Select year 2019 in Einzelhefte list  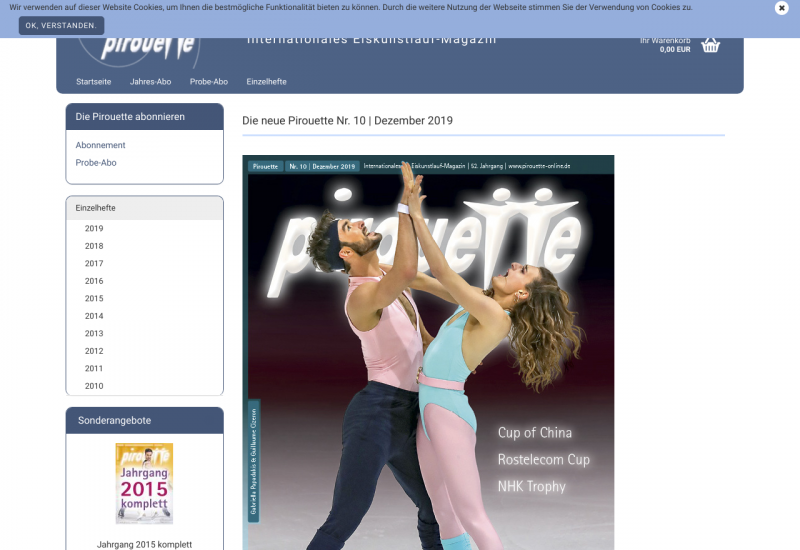click(94, 228)
